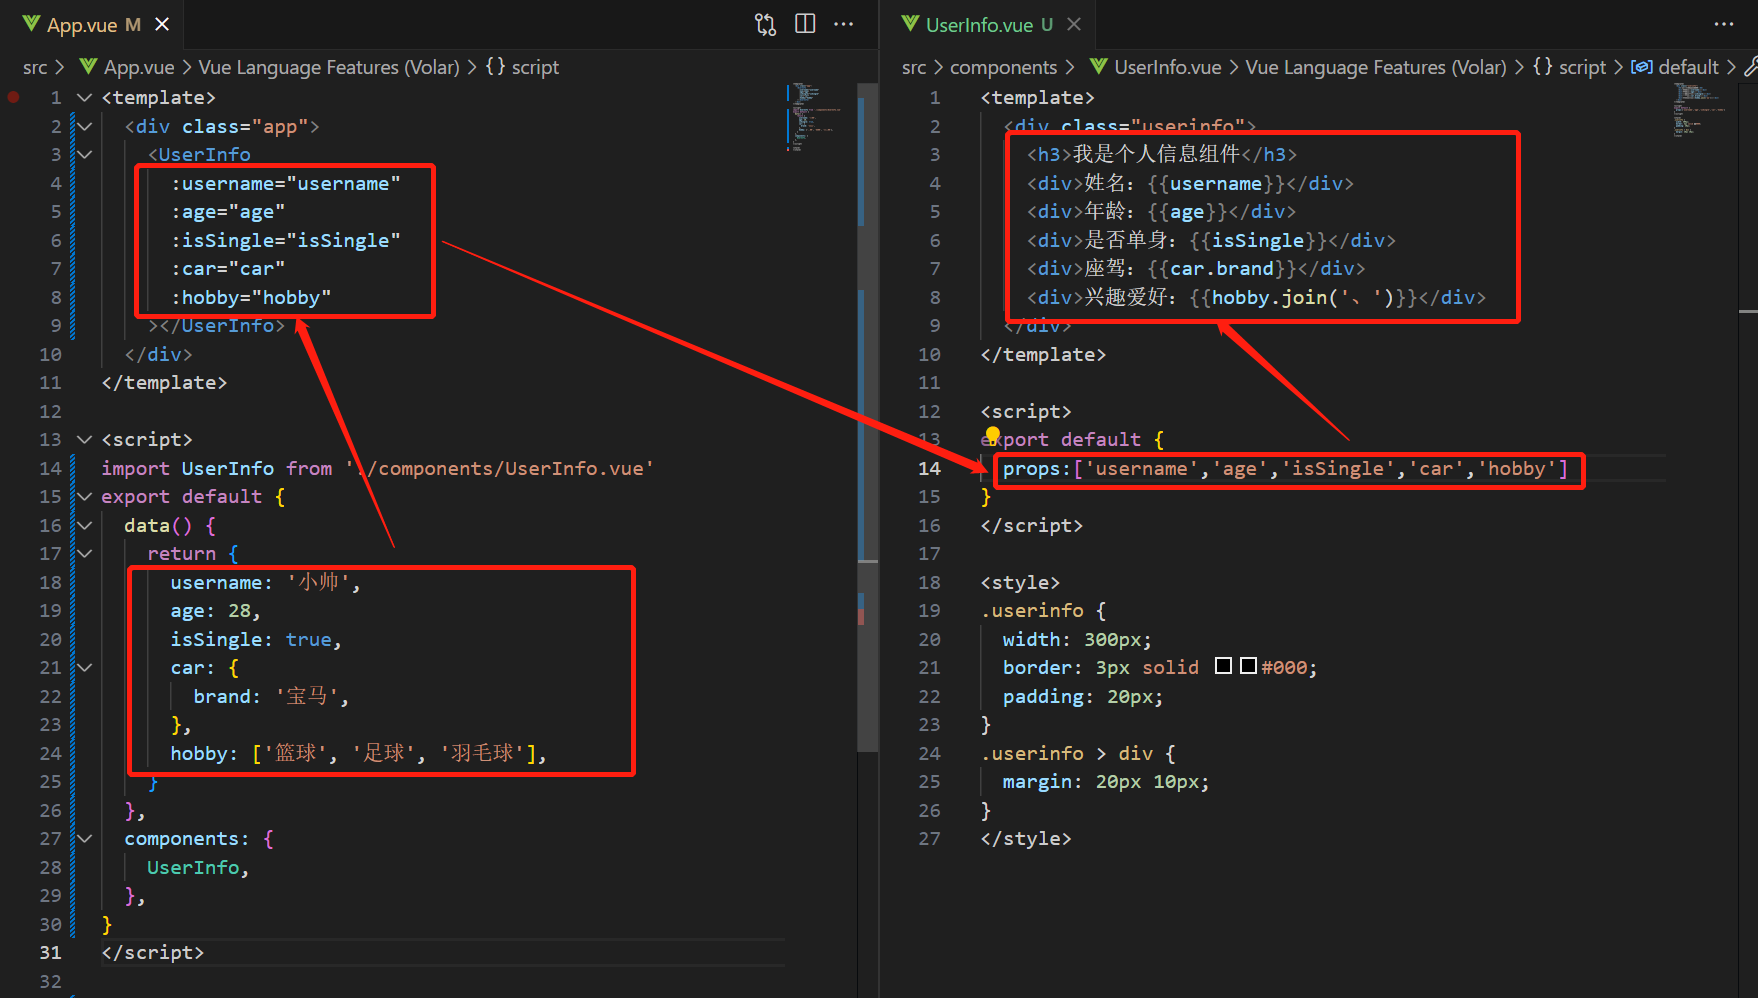This screenshot has height=998, width=1758.
Task: Click the {{car.brand}} template line
Action: 1196,269
